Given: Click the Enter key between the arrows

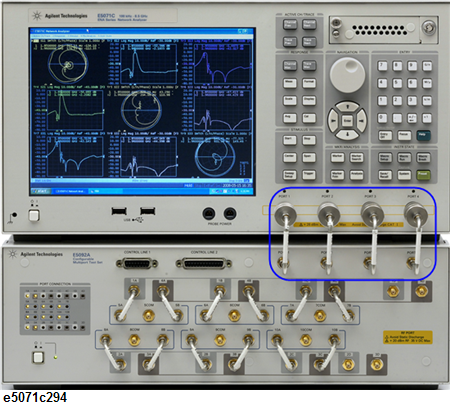Looking at the screenshot, I should [347, 121].
